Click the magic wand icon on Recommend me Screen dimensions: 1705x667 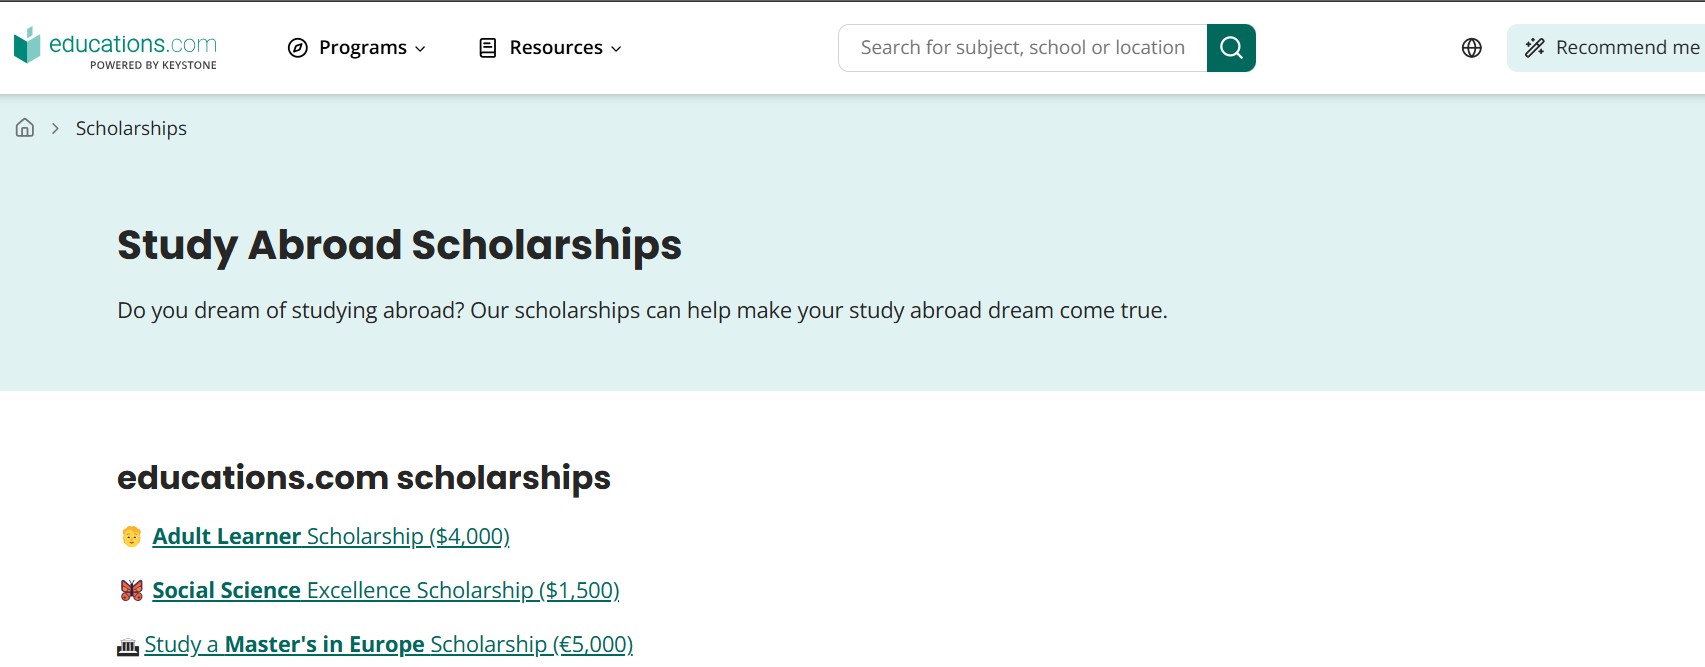[1533, 47]
